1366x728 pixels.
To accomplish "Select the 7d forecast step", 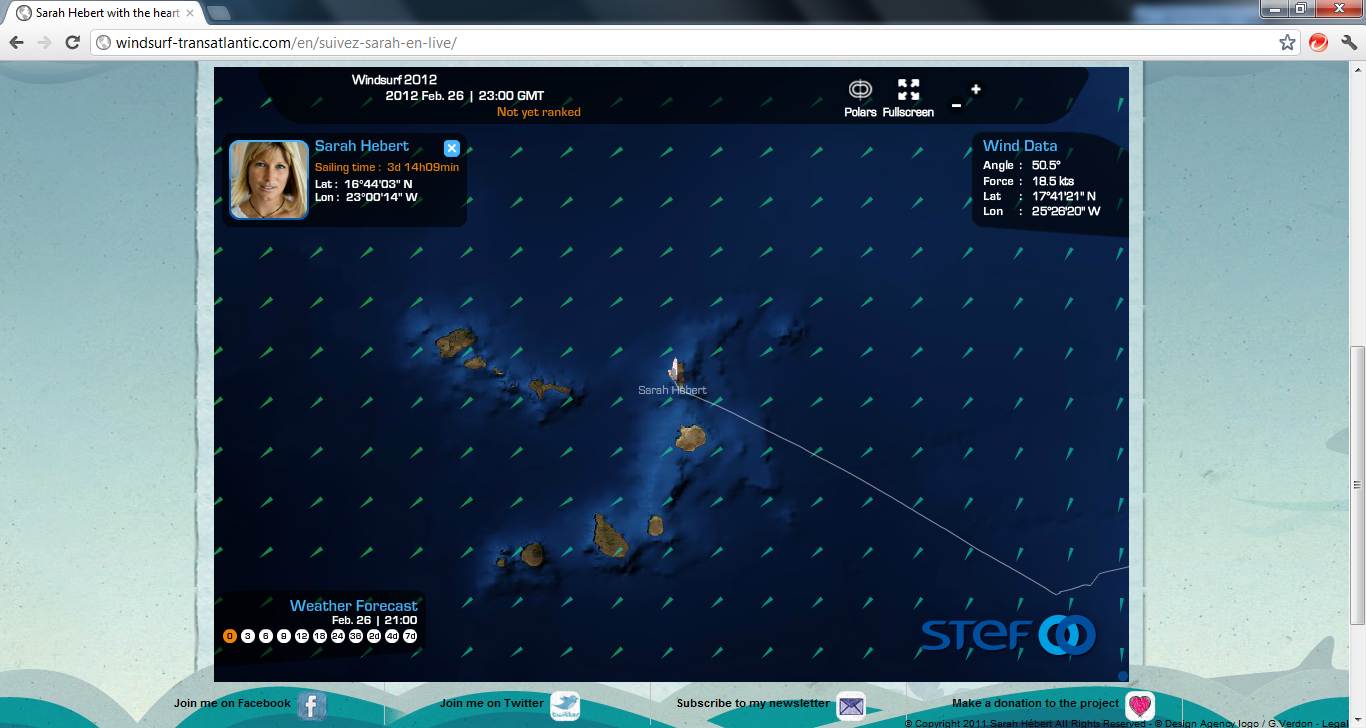I will [410, 636].
